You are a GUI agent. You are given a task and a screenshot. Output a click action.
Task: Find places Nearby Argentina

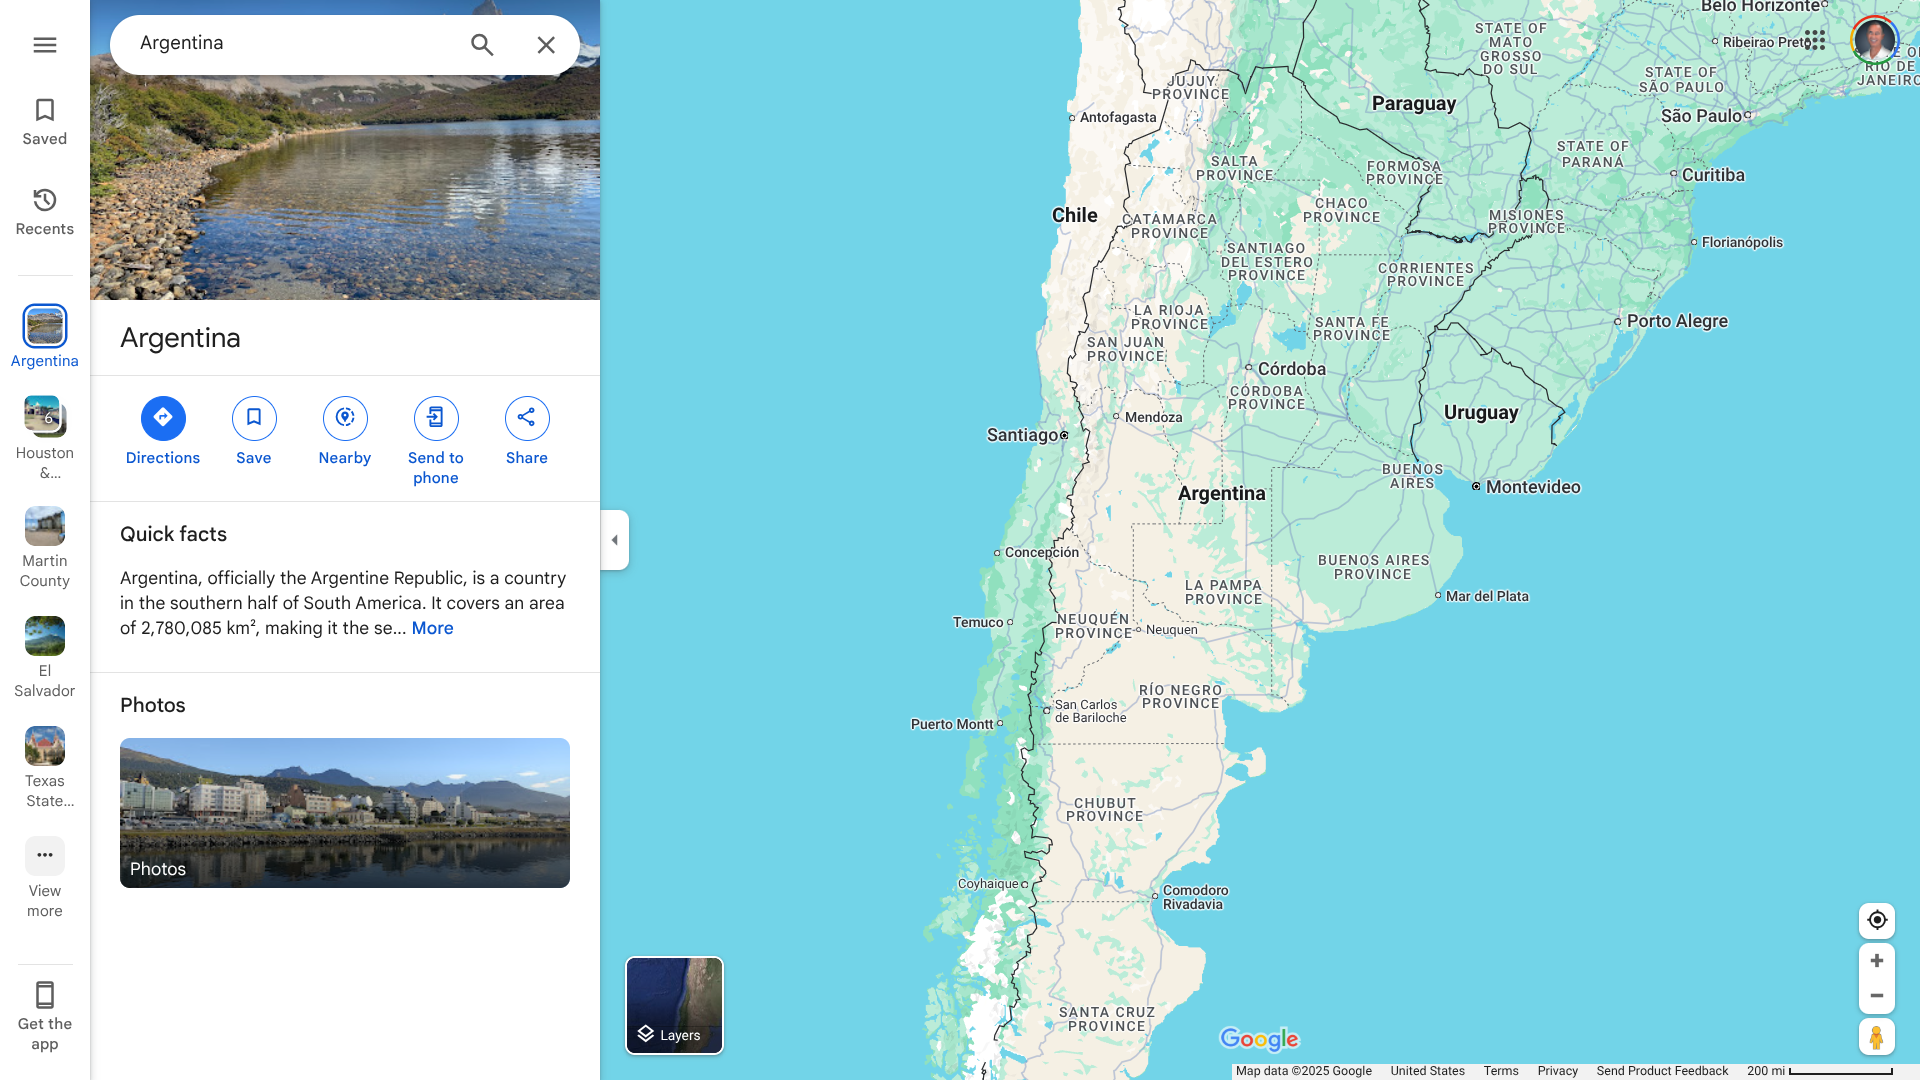[x=345, y=432]
